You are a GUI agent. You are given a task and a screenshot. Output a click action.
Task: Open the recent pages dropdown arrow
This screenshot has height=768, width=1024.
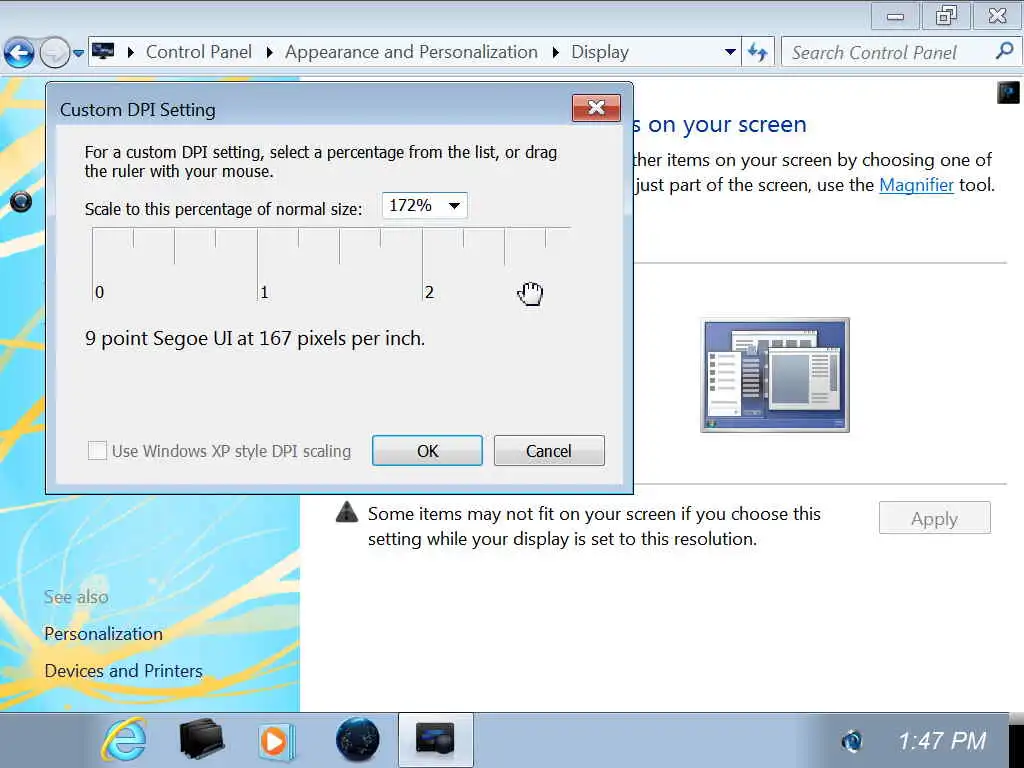tap(78, 53)
